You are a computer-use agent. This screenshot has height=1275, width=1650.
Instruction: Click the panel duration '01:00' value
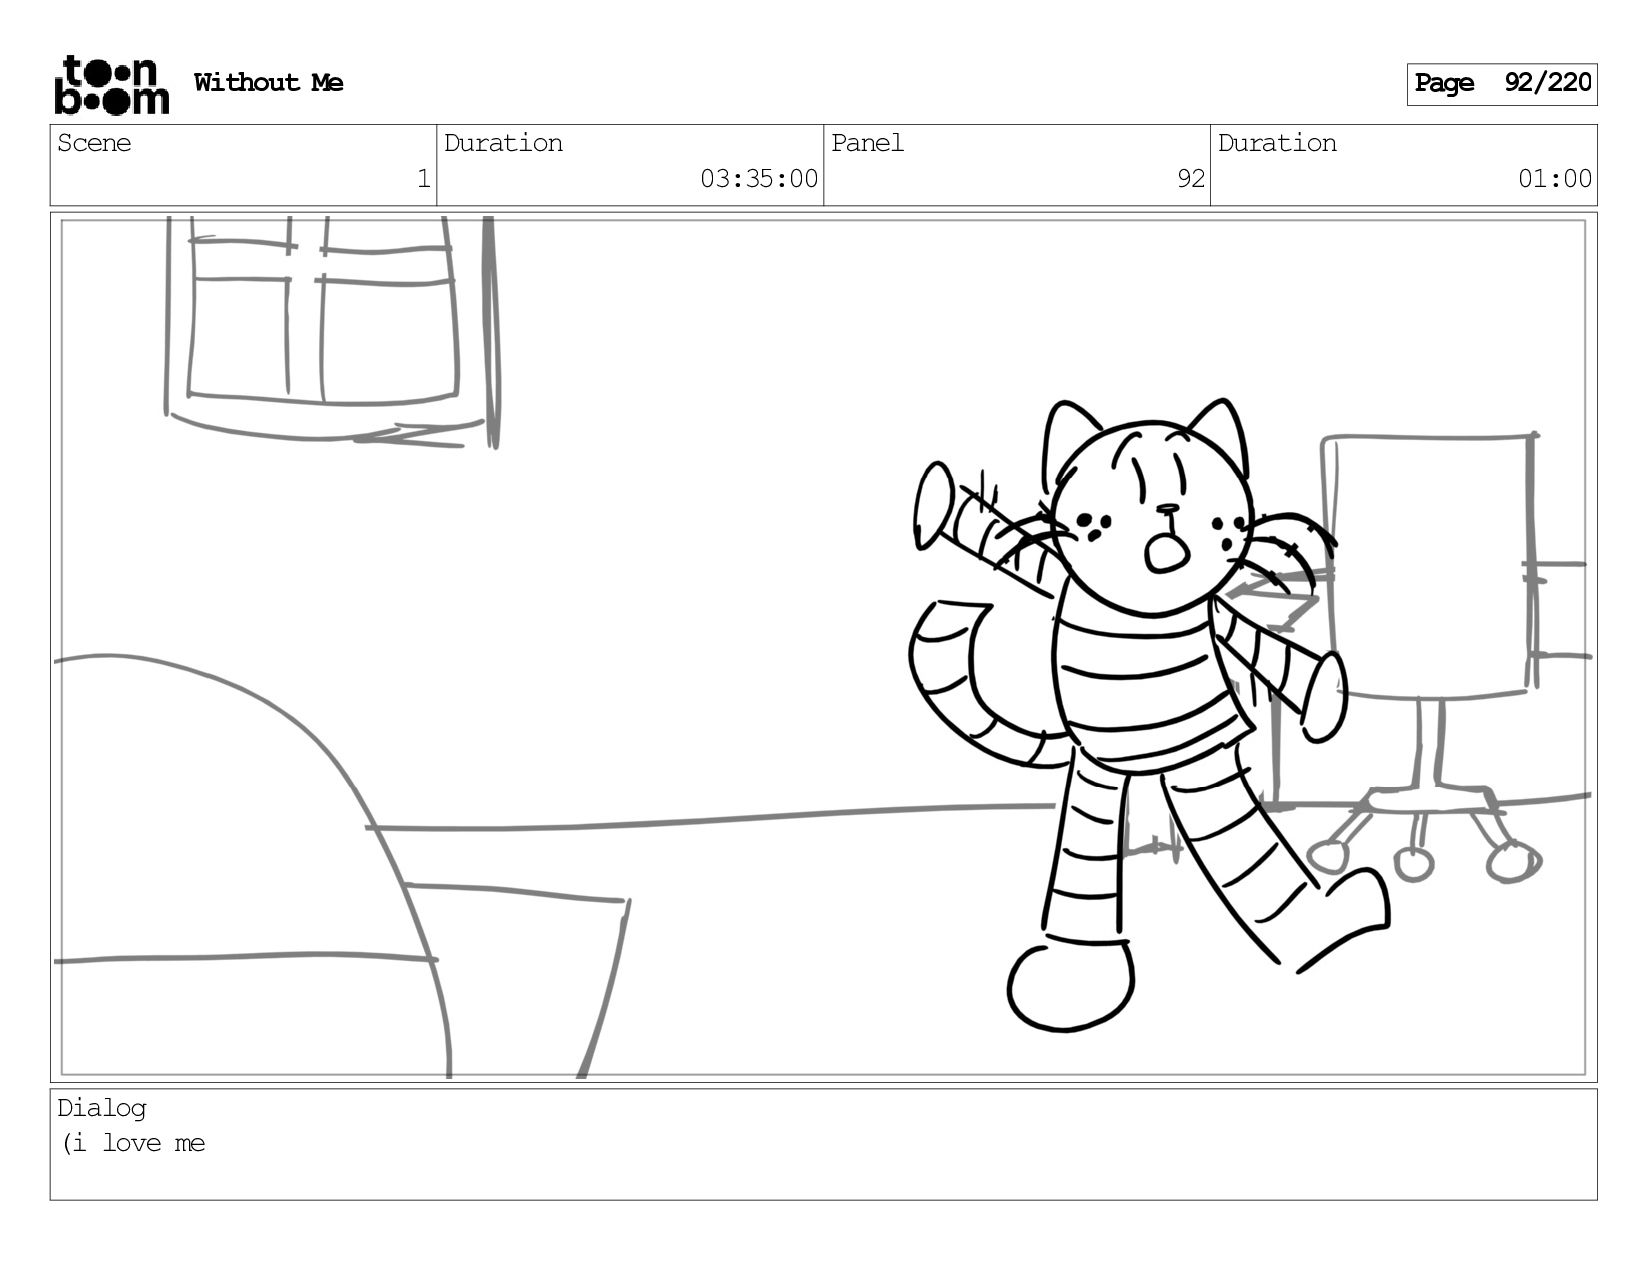[1554, 179]
